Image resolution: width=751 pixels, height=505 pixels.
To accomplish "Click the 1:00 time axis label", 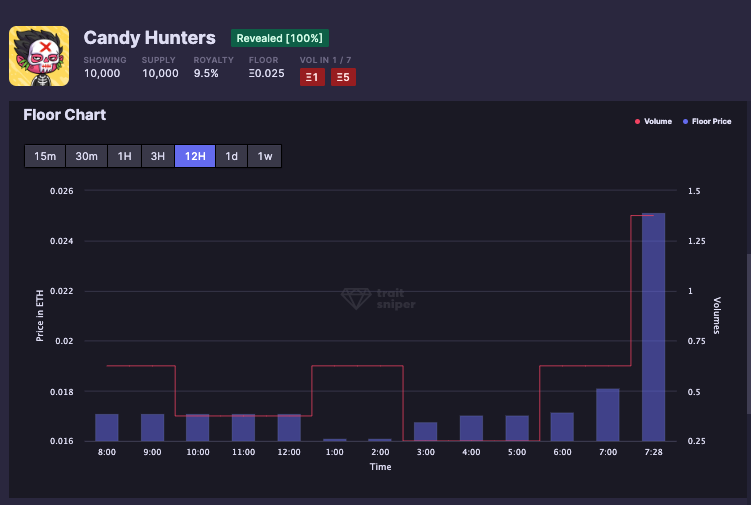I will pos(334,452).
